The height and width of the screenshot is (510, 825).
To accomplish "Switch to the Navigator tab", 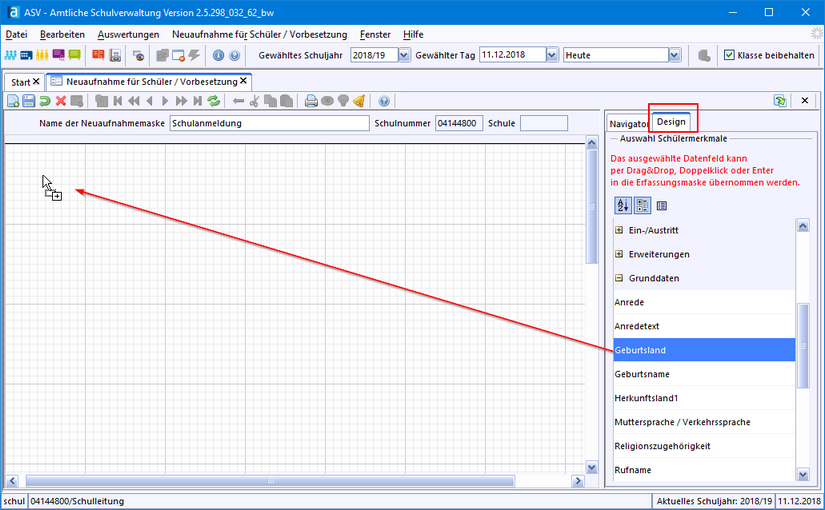I will 628,123.
